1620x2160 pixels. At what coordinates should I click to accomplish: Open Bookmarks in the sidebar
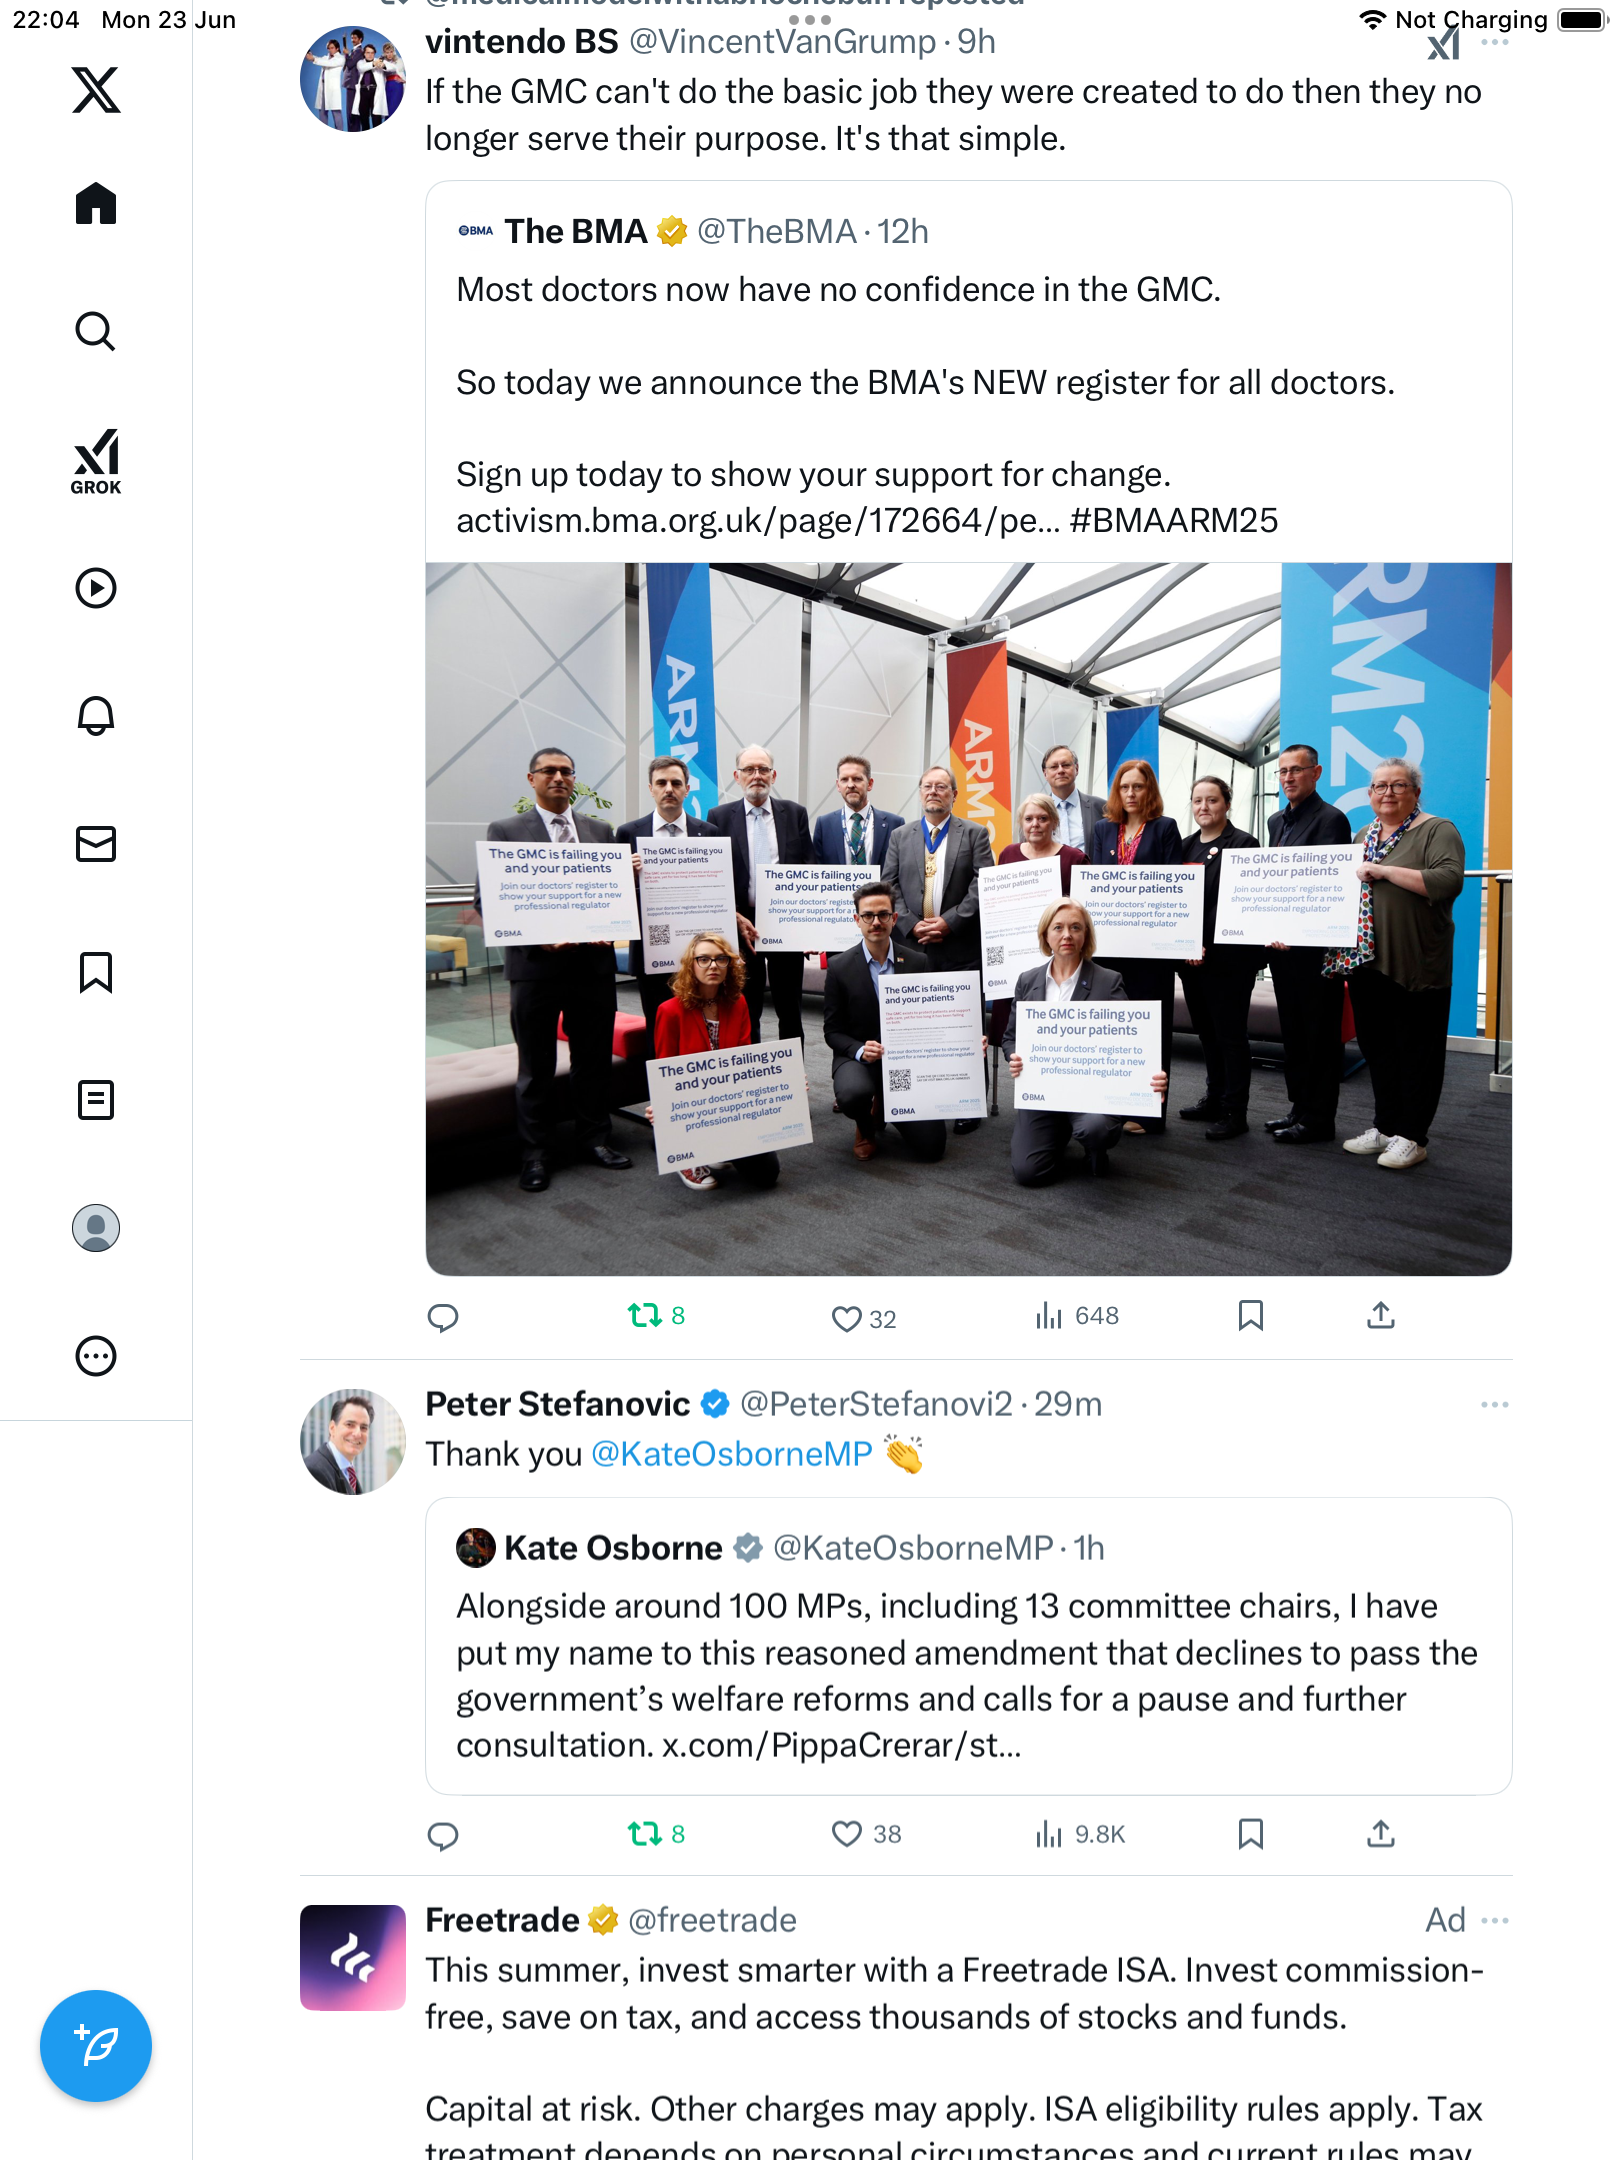96,971
